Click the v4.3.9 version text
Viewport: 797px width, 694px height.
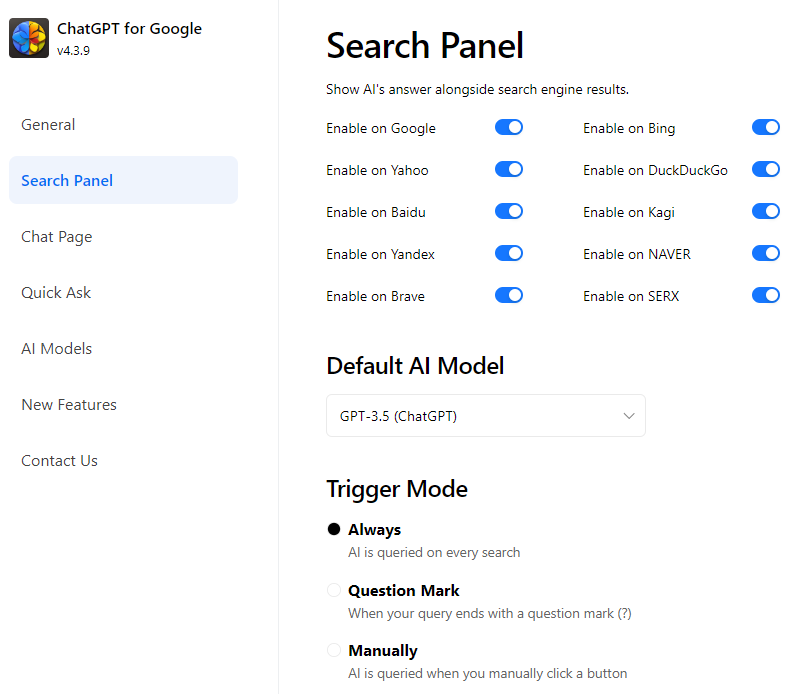pyautogui.click(x=73, y=51)
